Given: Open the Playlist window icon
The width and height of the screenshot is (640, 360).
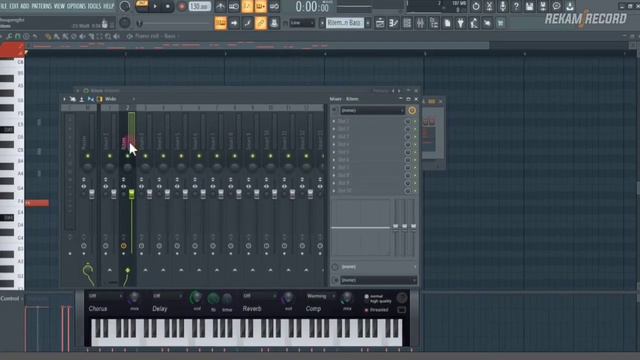Looking at the screenshot, I should (x=380, y=23).
